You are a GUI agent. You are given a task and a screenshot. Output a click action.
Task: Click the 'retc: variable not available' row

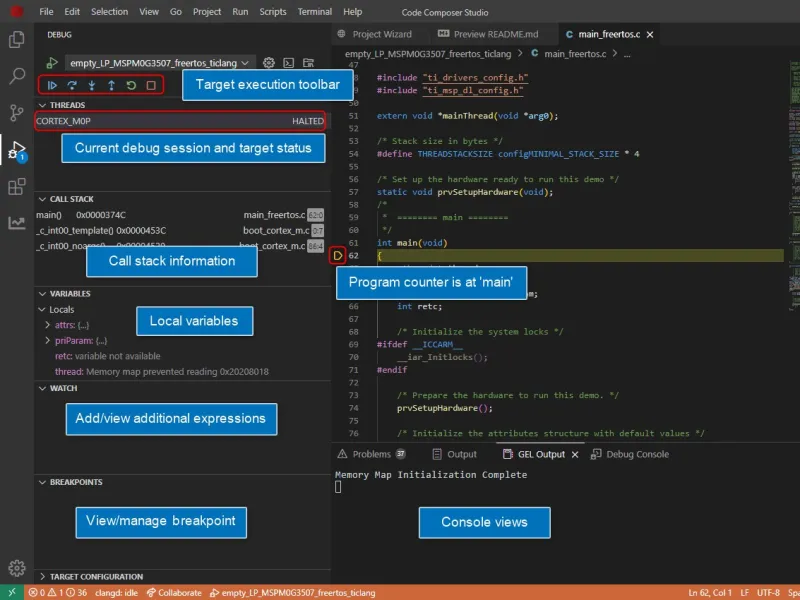pyautogui.click(x=183, y=356)
